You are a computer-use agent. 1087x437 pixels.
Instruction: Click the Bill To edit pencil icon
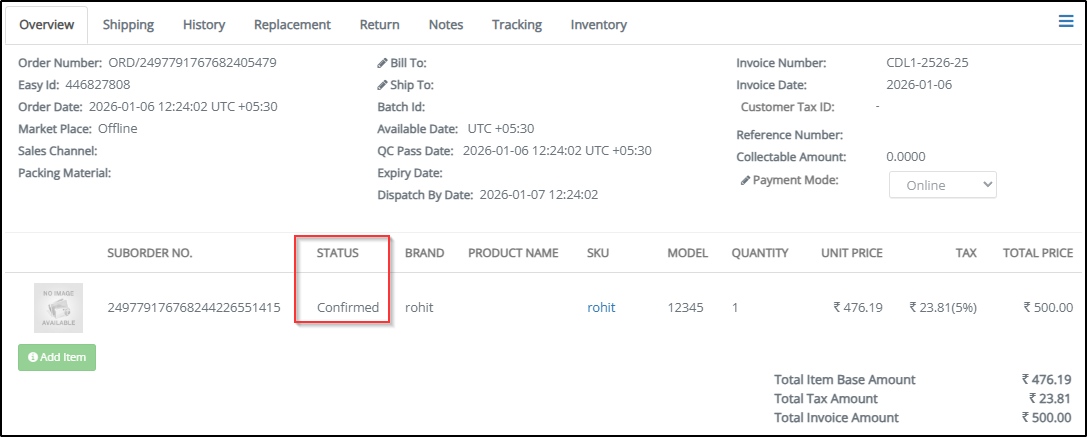(382, 63)
